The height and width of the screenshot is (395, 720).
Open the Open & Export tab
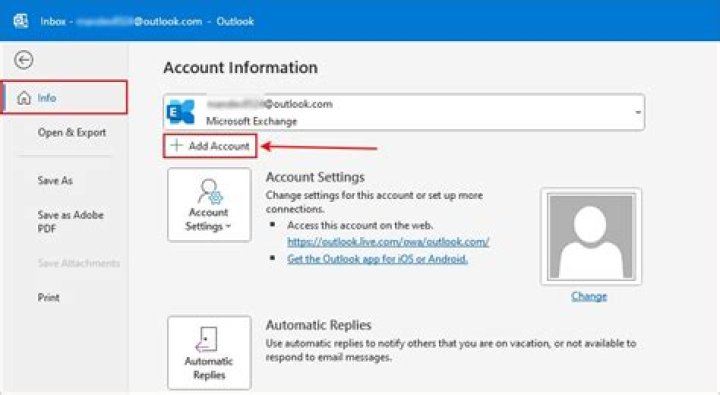point(72,132)
